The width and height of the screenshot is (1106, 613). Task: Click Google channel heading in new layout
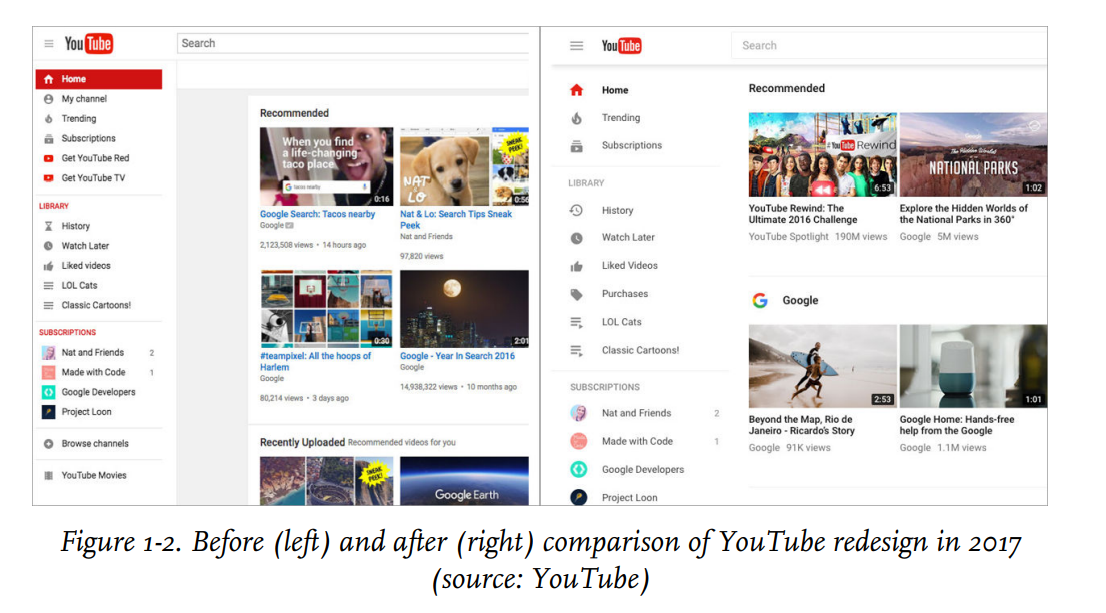coord(800,301)
